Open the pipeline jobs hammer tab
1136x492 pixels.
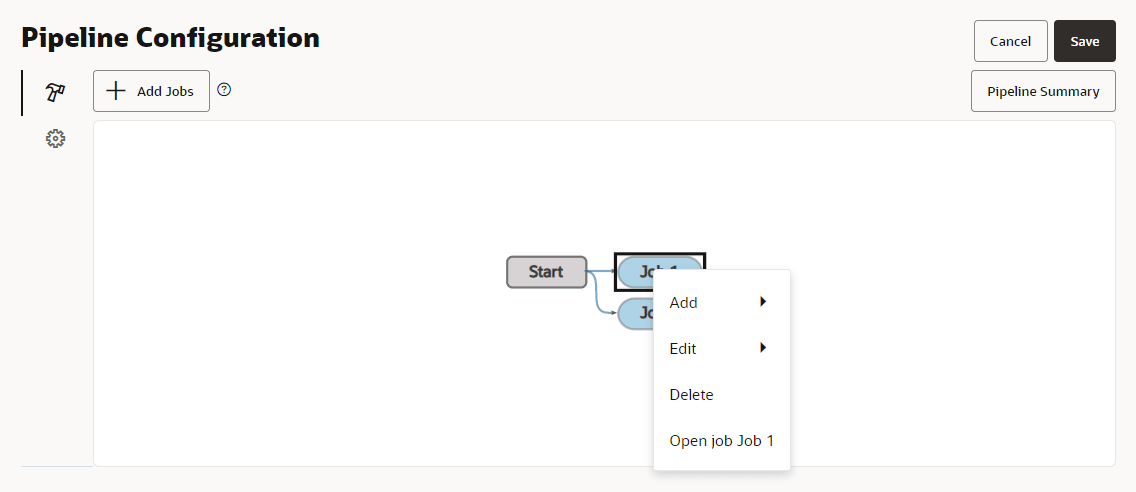(x=55, y=92)
